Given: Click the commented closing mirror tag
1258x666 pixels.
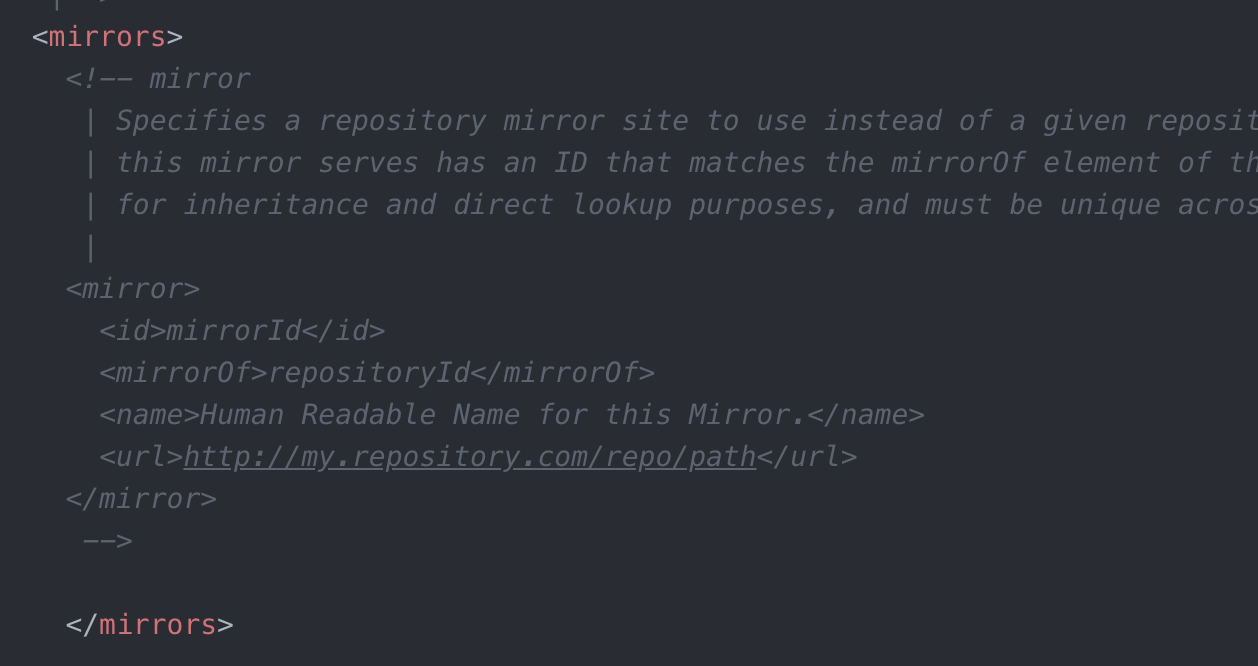Looking at the screenshot, I should 141,499.
